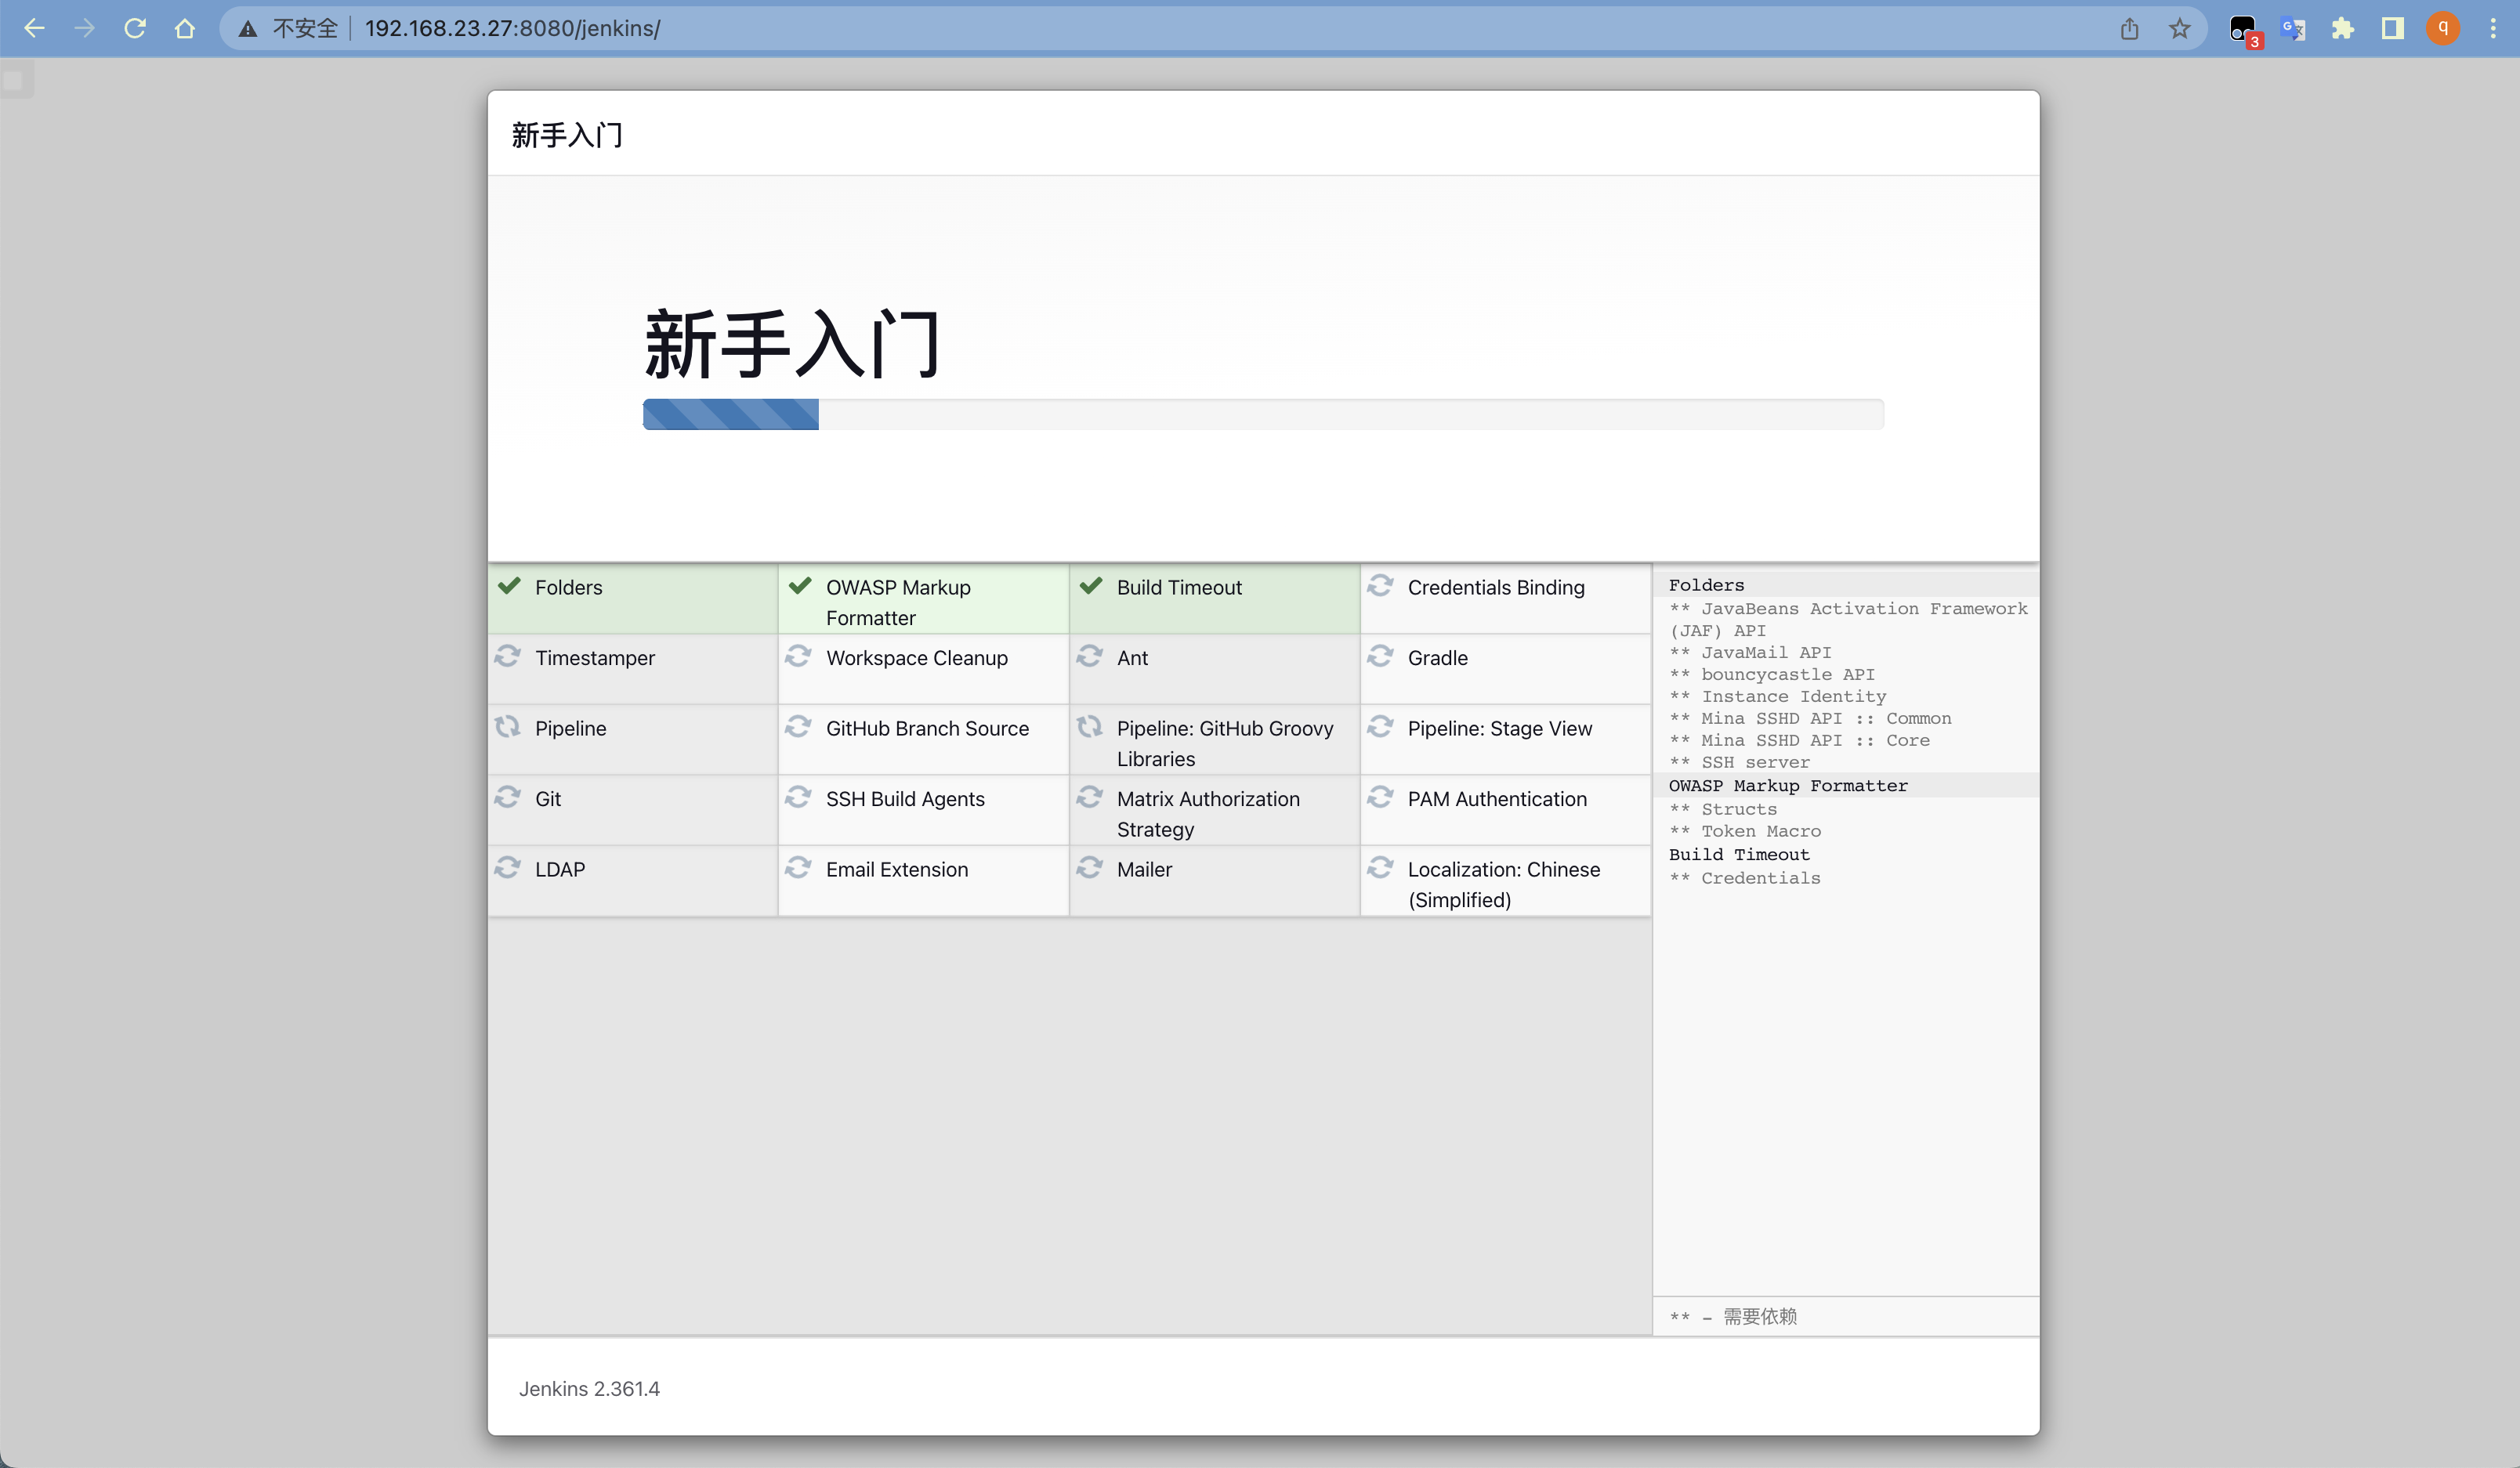
Task: Open the Google Translate extension icon
Action: pyautogui.click(x=2293, y=29)
